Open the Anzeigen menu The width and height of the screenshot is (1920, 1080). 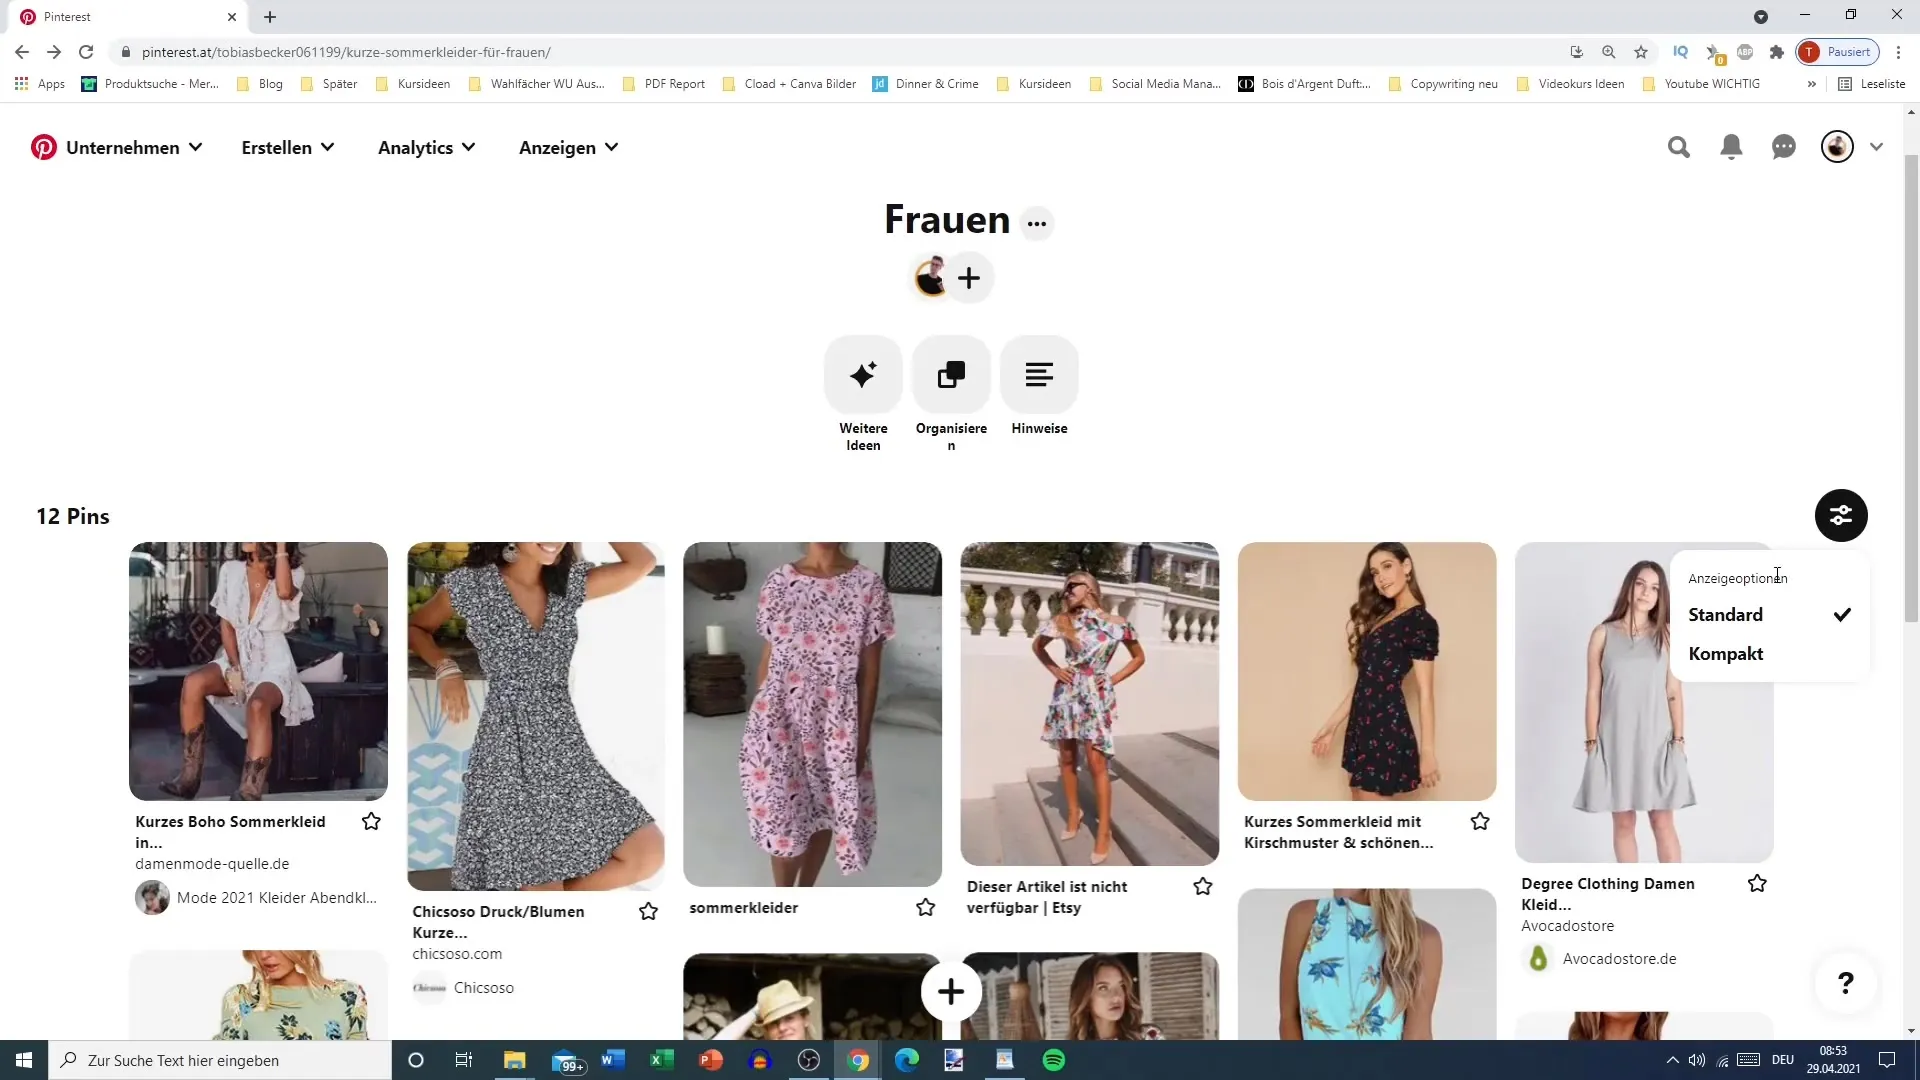click(570, 146)
